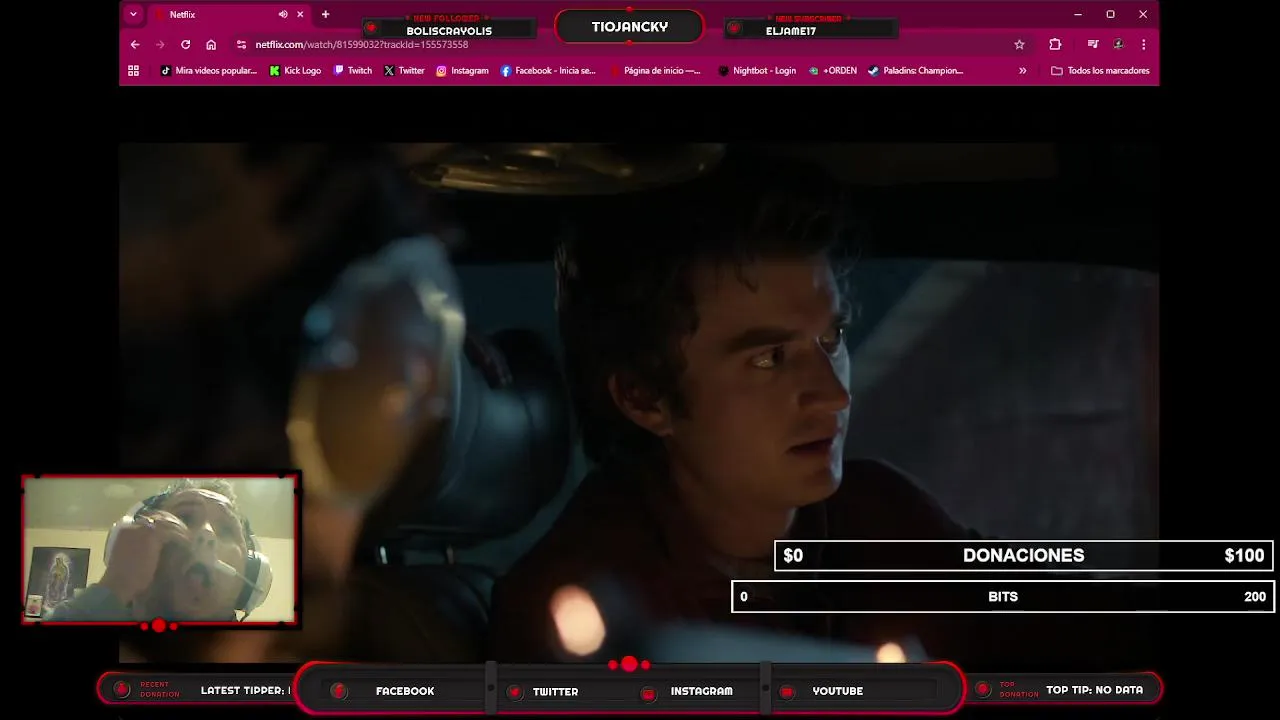Open the Nightbot - Login bookmark
The width and height of the screenshot is (1280, 720).
coord(757,71)
